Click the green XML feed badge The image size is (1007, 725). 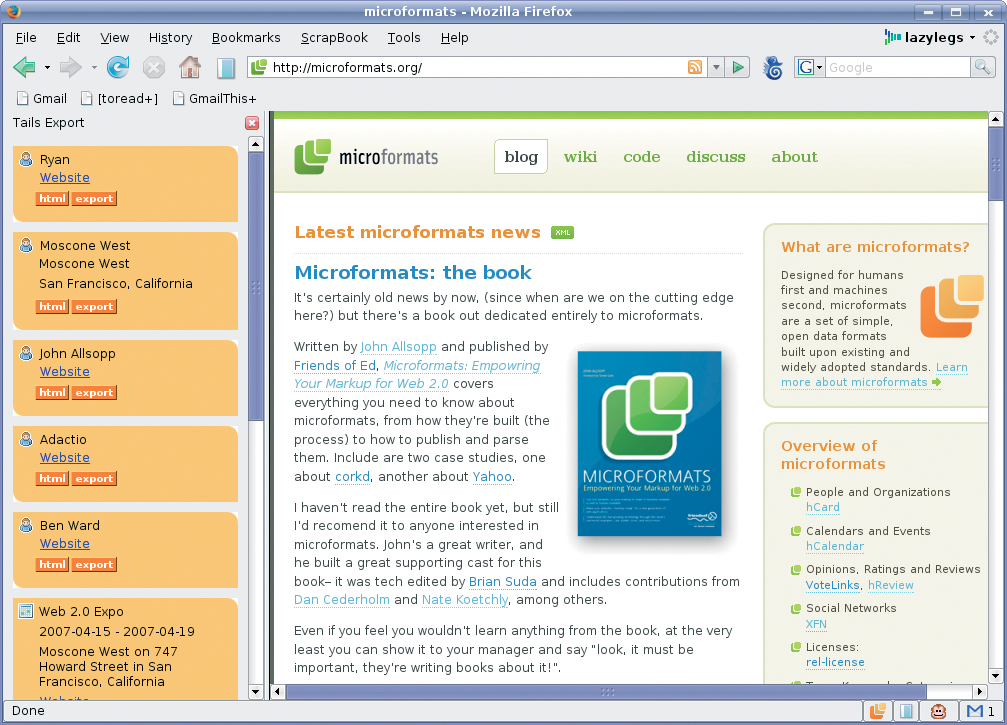tap(563, 232)
